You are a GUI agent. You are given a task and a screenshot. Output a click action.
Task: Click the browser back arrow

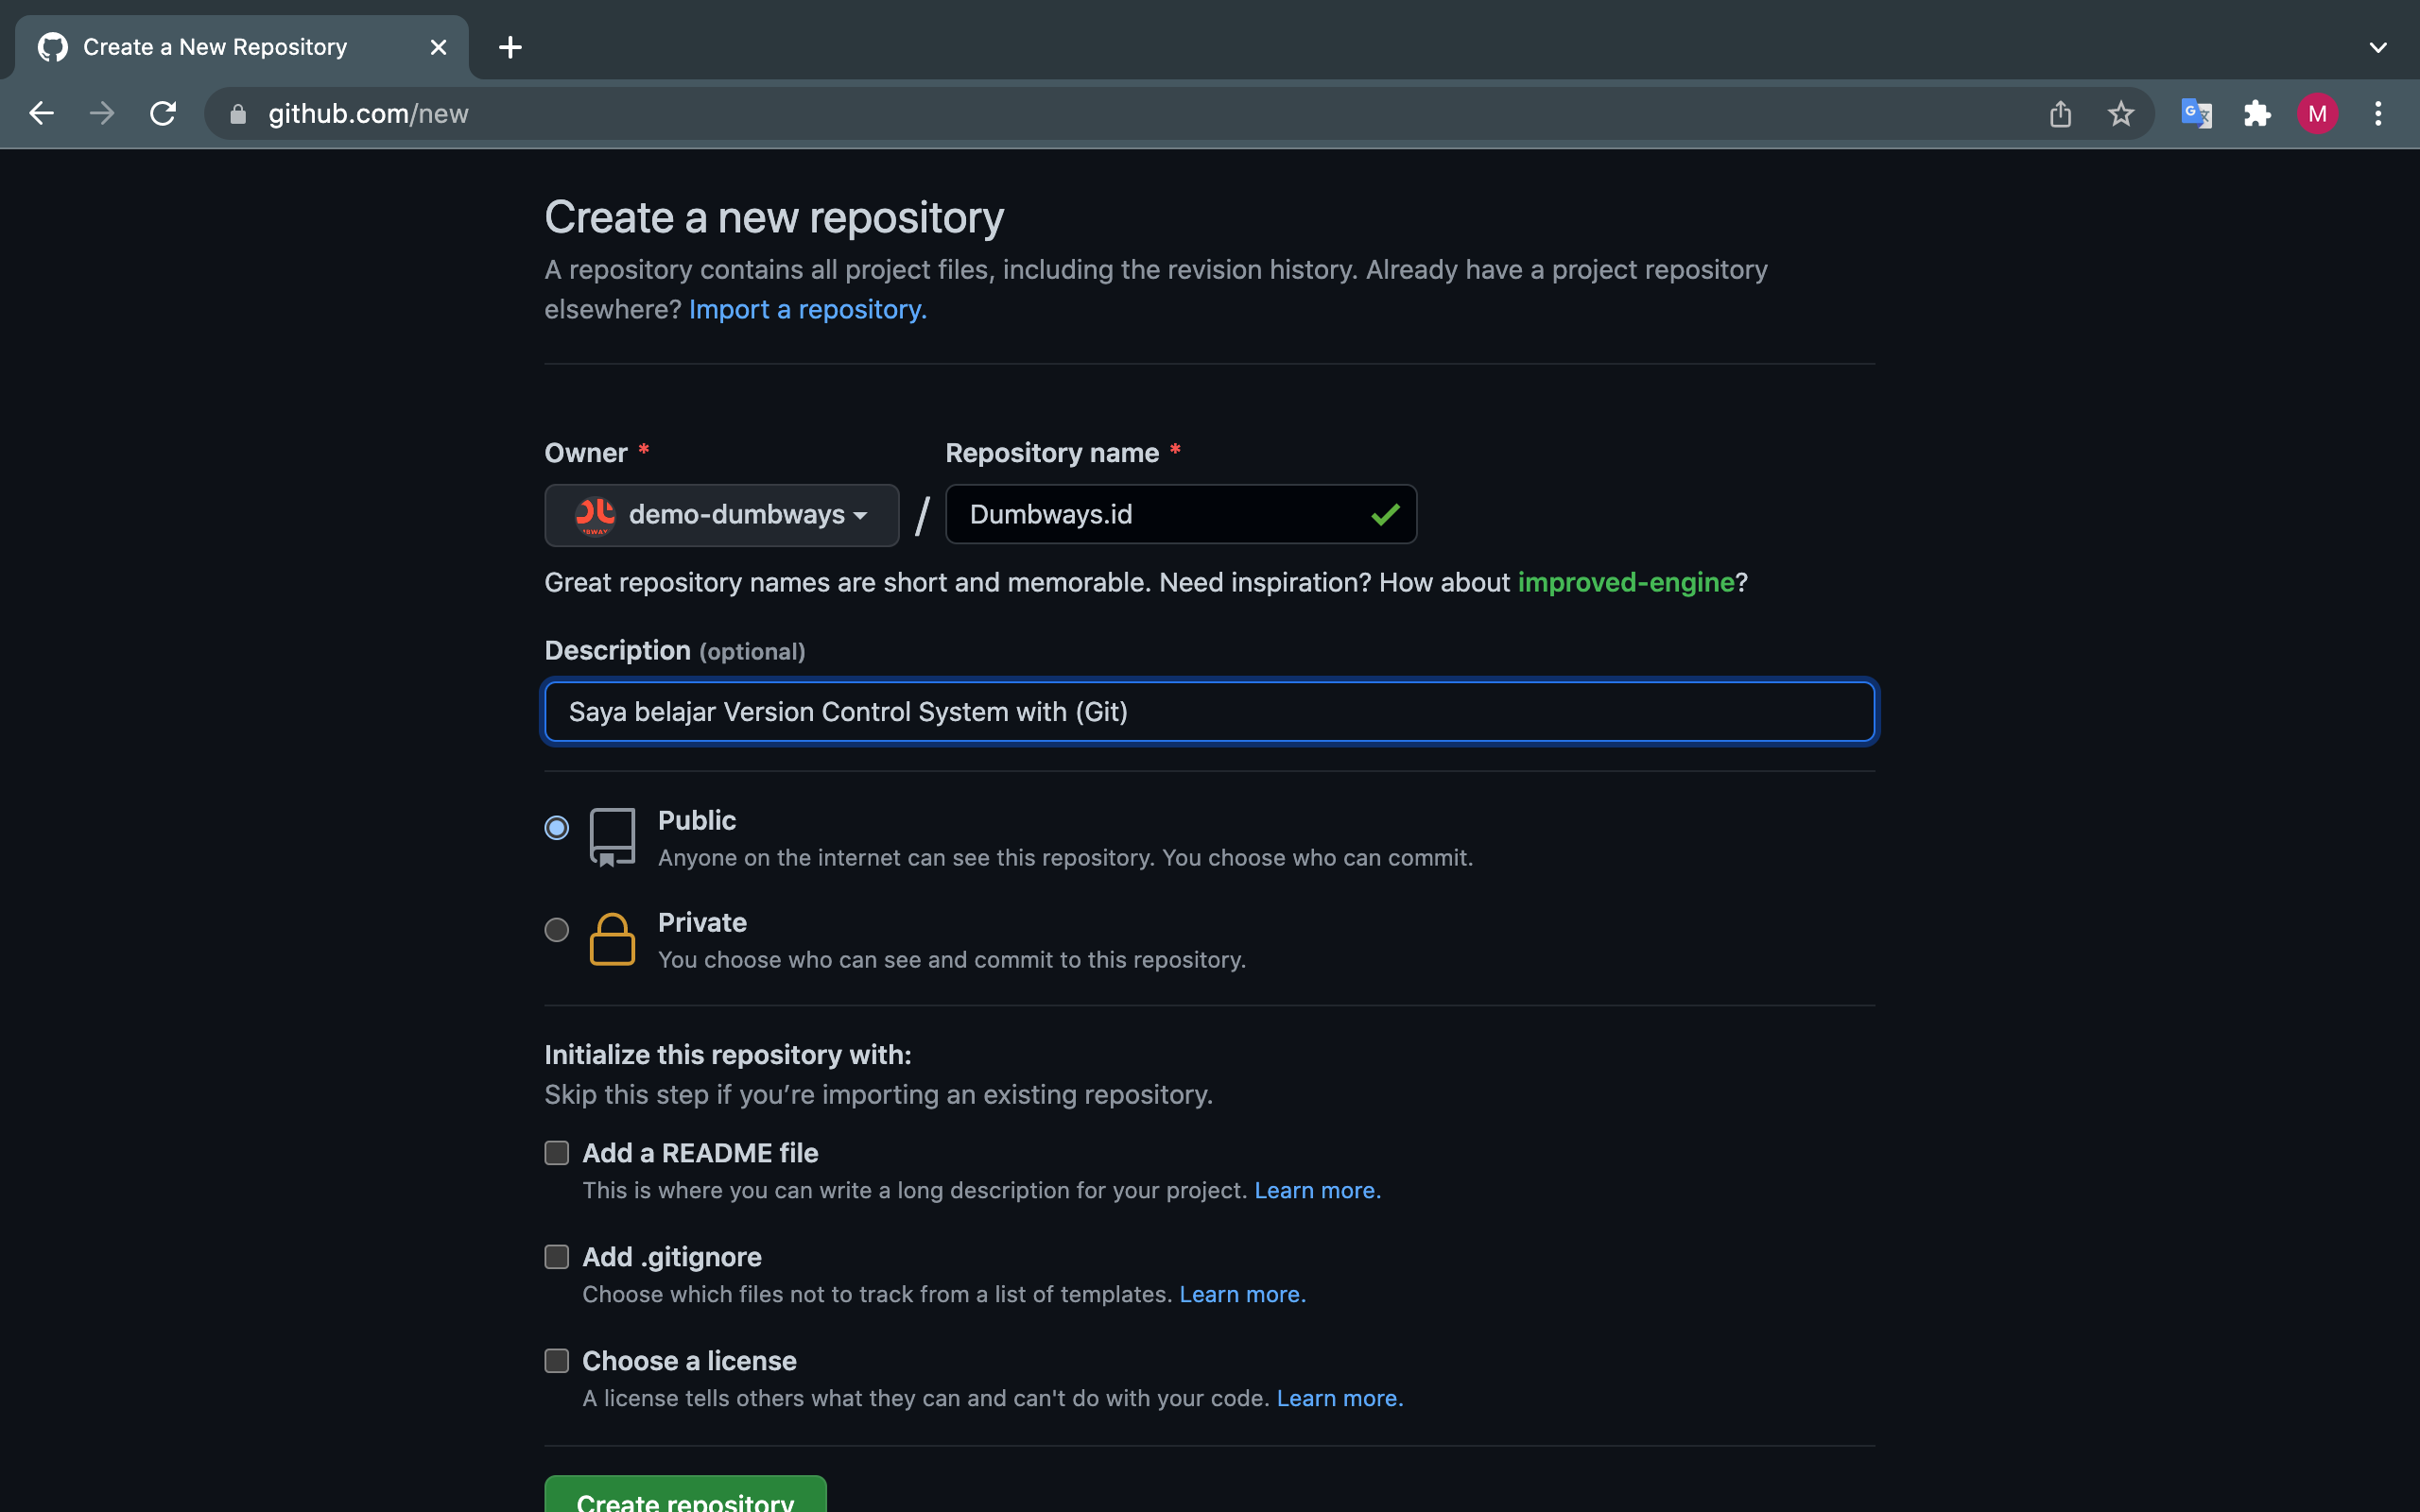tap(41, 114)
